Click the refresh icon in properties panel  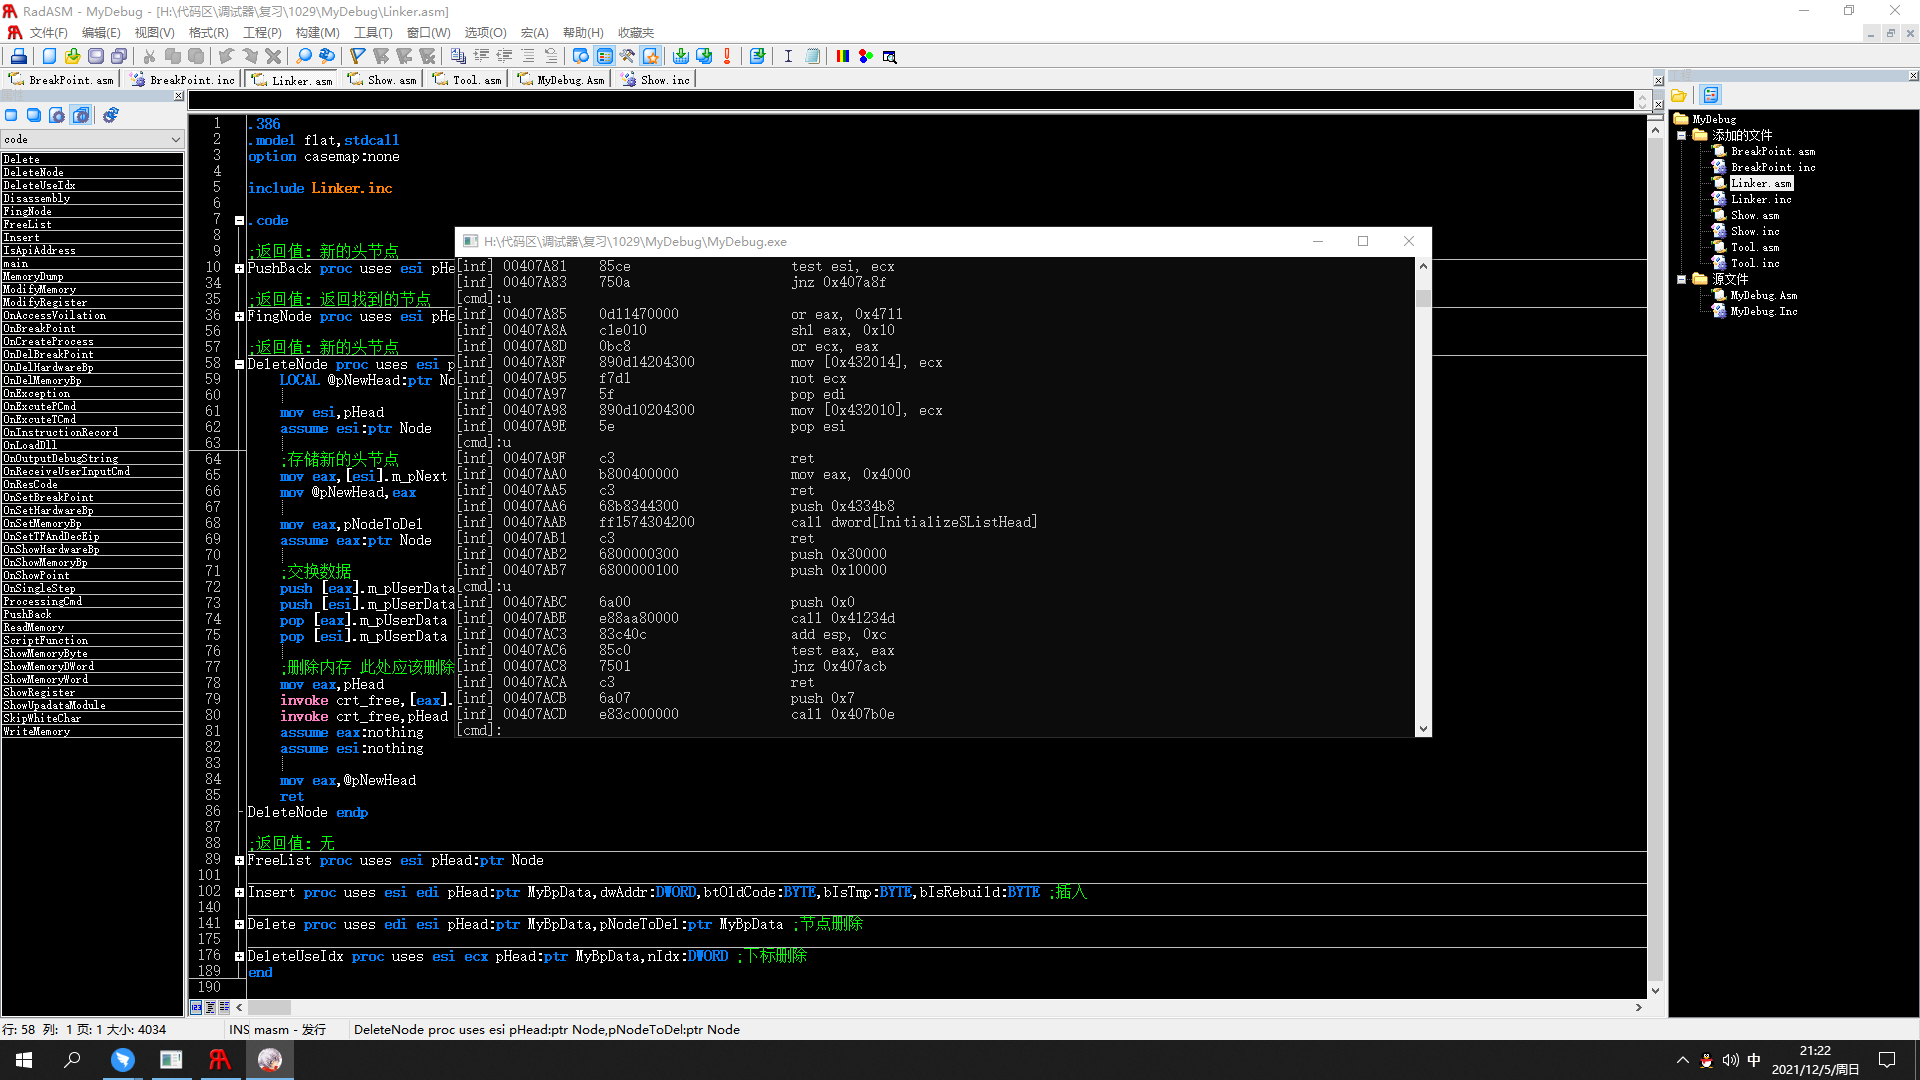coord(111,115)
